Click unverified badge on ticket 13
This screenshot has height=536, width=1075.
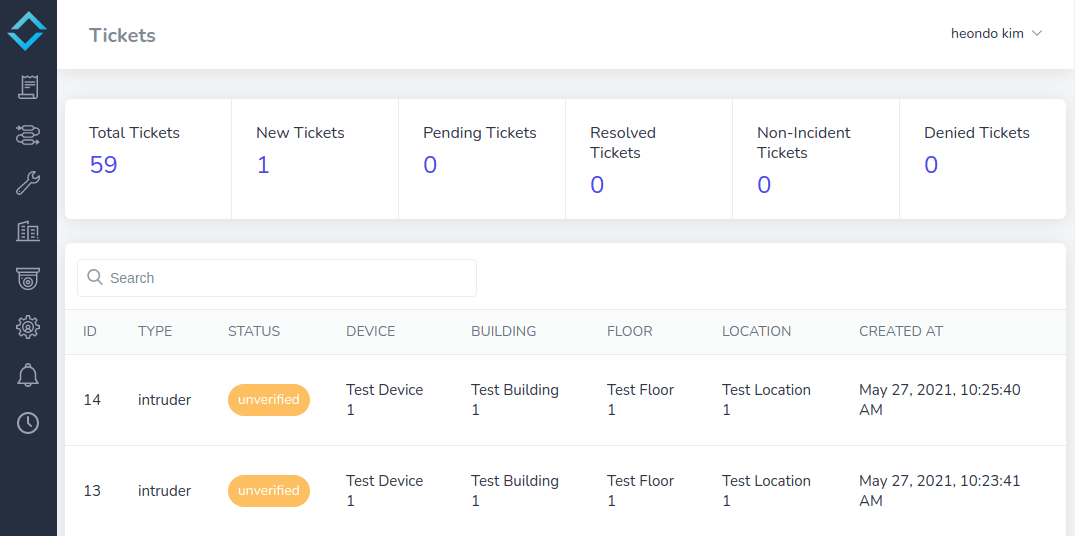click(269, 491)
